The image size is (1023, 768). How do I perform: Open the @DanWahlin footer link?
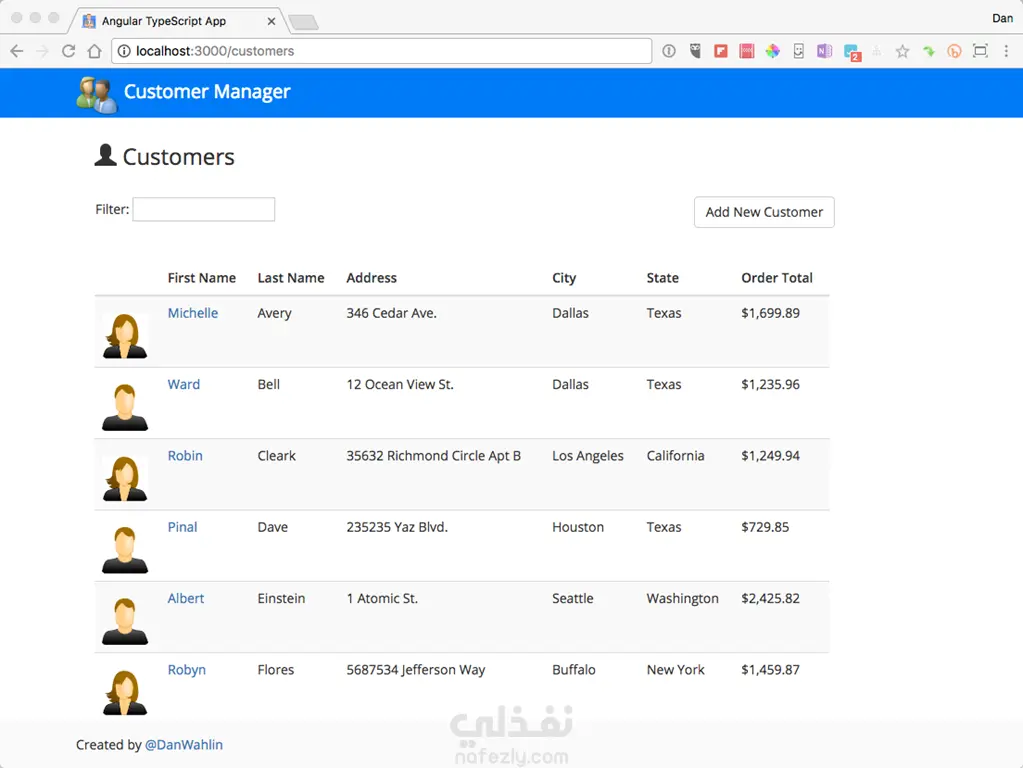[183, 745]
